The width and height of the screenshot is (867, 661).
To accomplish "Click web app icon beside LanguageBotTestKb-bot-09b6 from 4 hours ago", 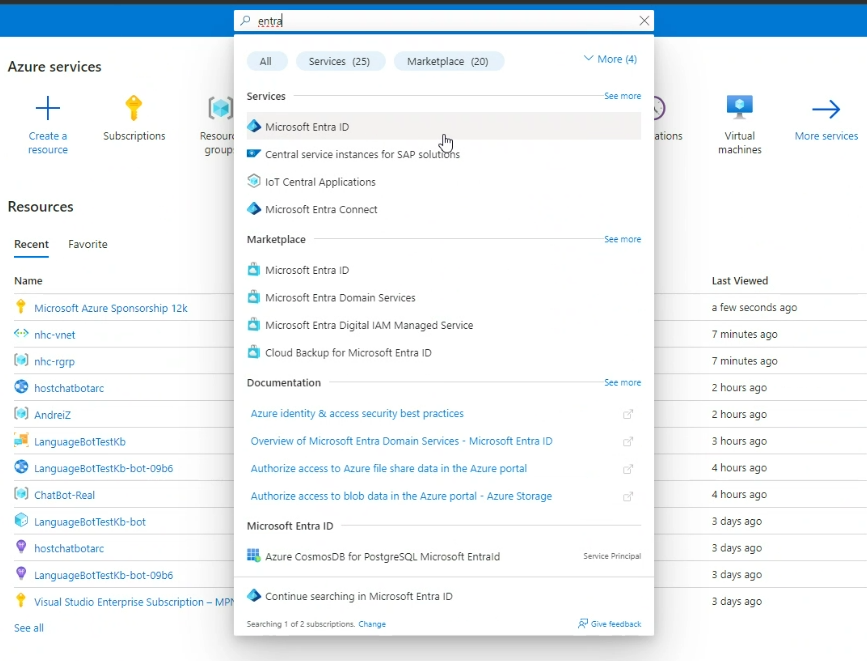I will click(x=21, y=467).
